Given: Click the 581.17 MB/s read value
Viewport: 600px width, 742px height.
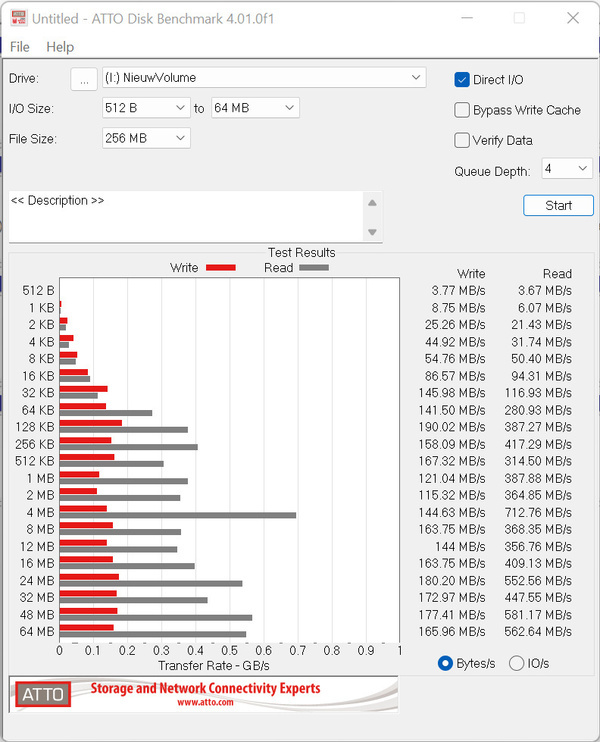Looking at the screenshot, I should tap(538, 615).
